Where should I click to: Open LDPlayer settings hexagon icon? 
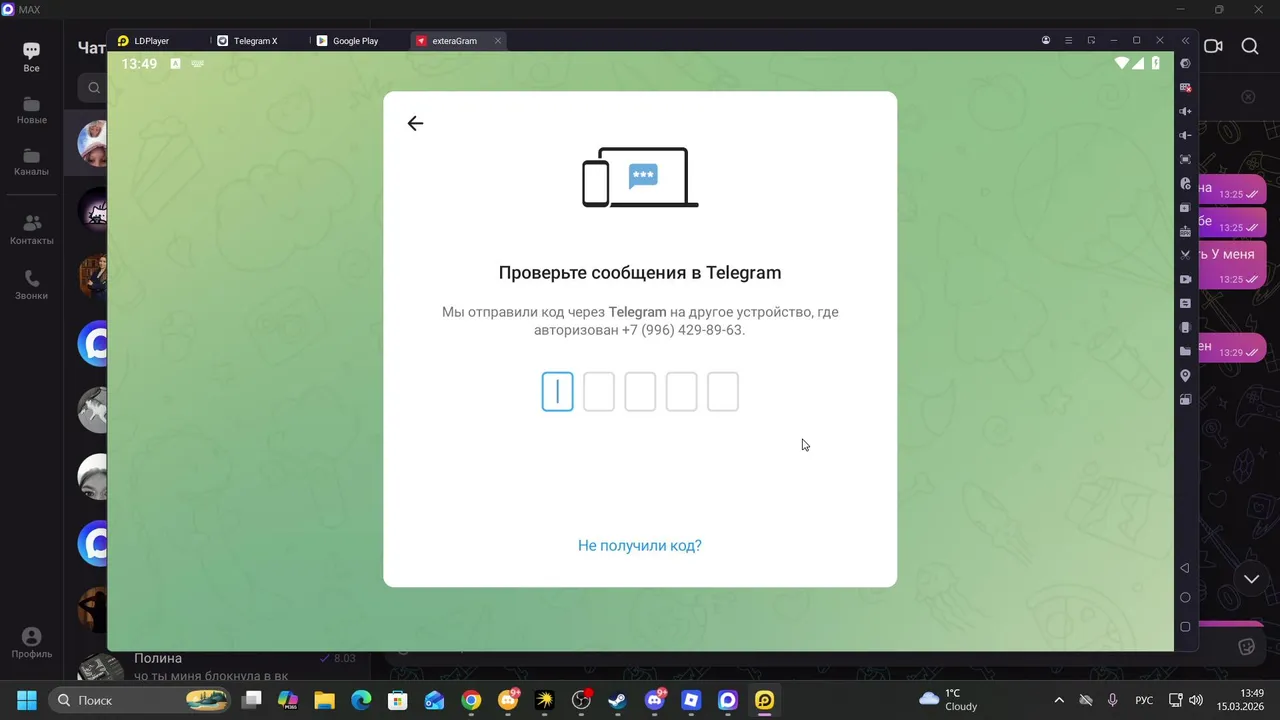(x=1186, y=63)
